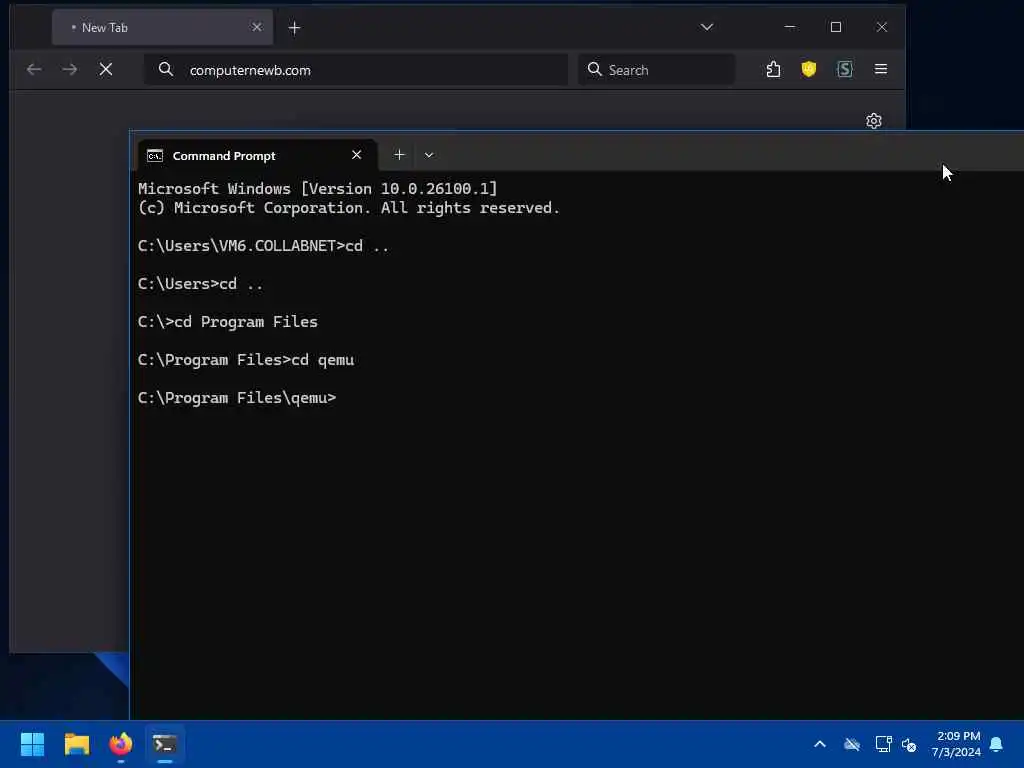Screen dimensions: 1024x768
Task: Close the New Tab tab in Firefox
Action: tap(257, 27)
